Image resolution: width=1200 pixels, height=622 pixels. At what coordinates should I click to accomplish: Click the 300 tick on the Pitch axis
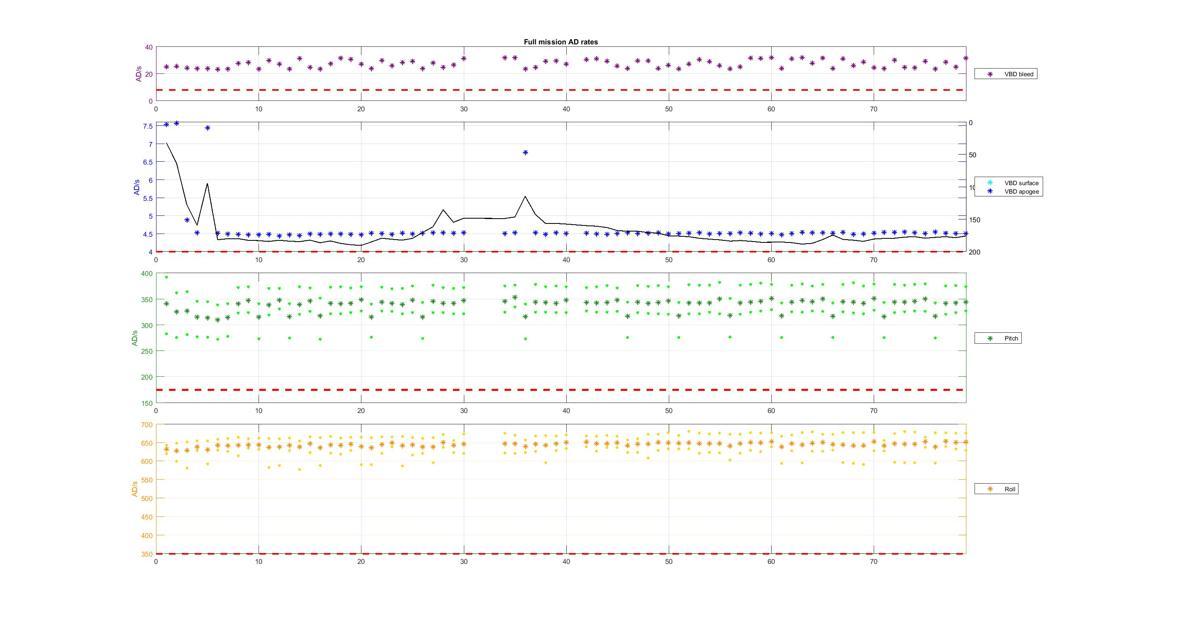(147, 326)
